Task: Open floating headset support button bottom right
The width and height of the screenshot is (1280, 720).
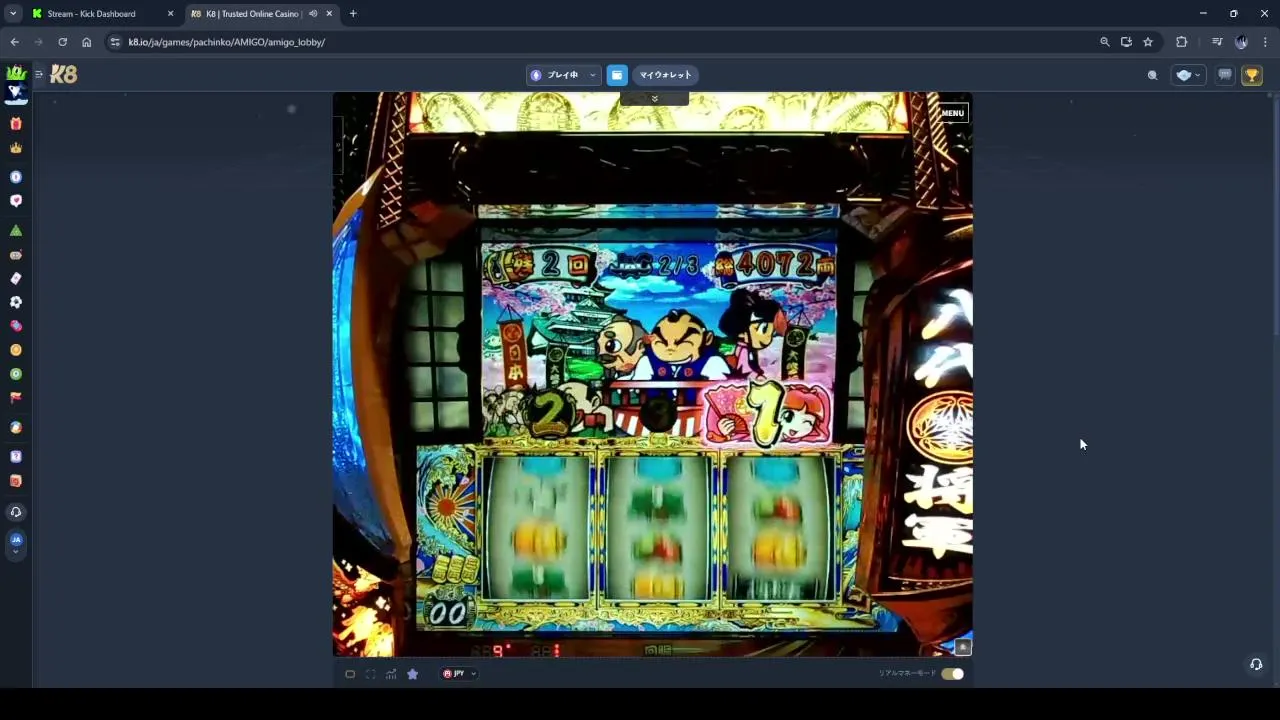Action: coord(1256,664)
